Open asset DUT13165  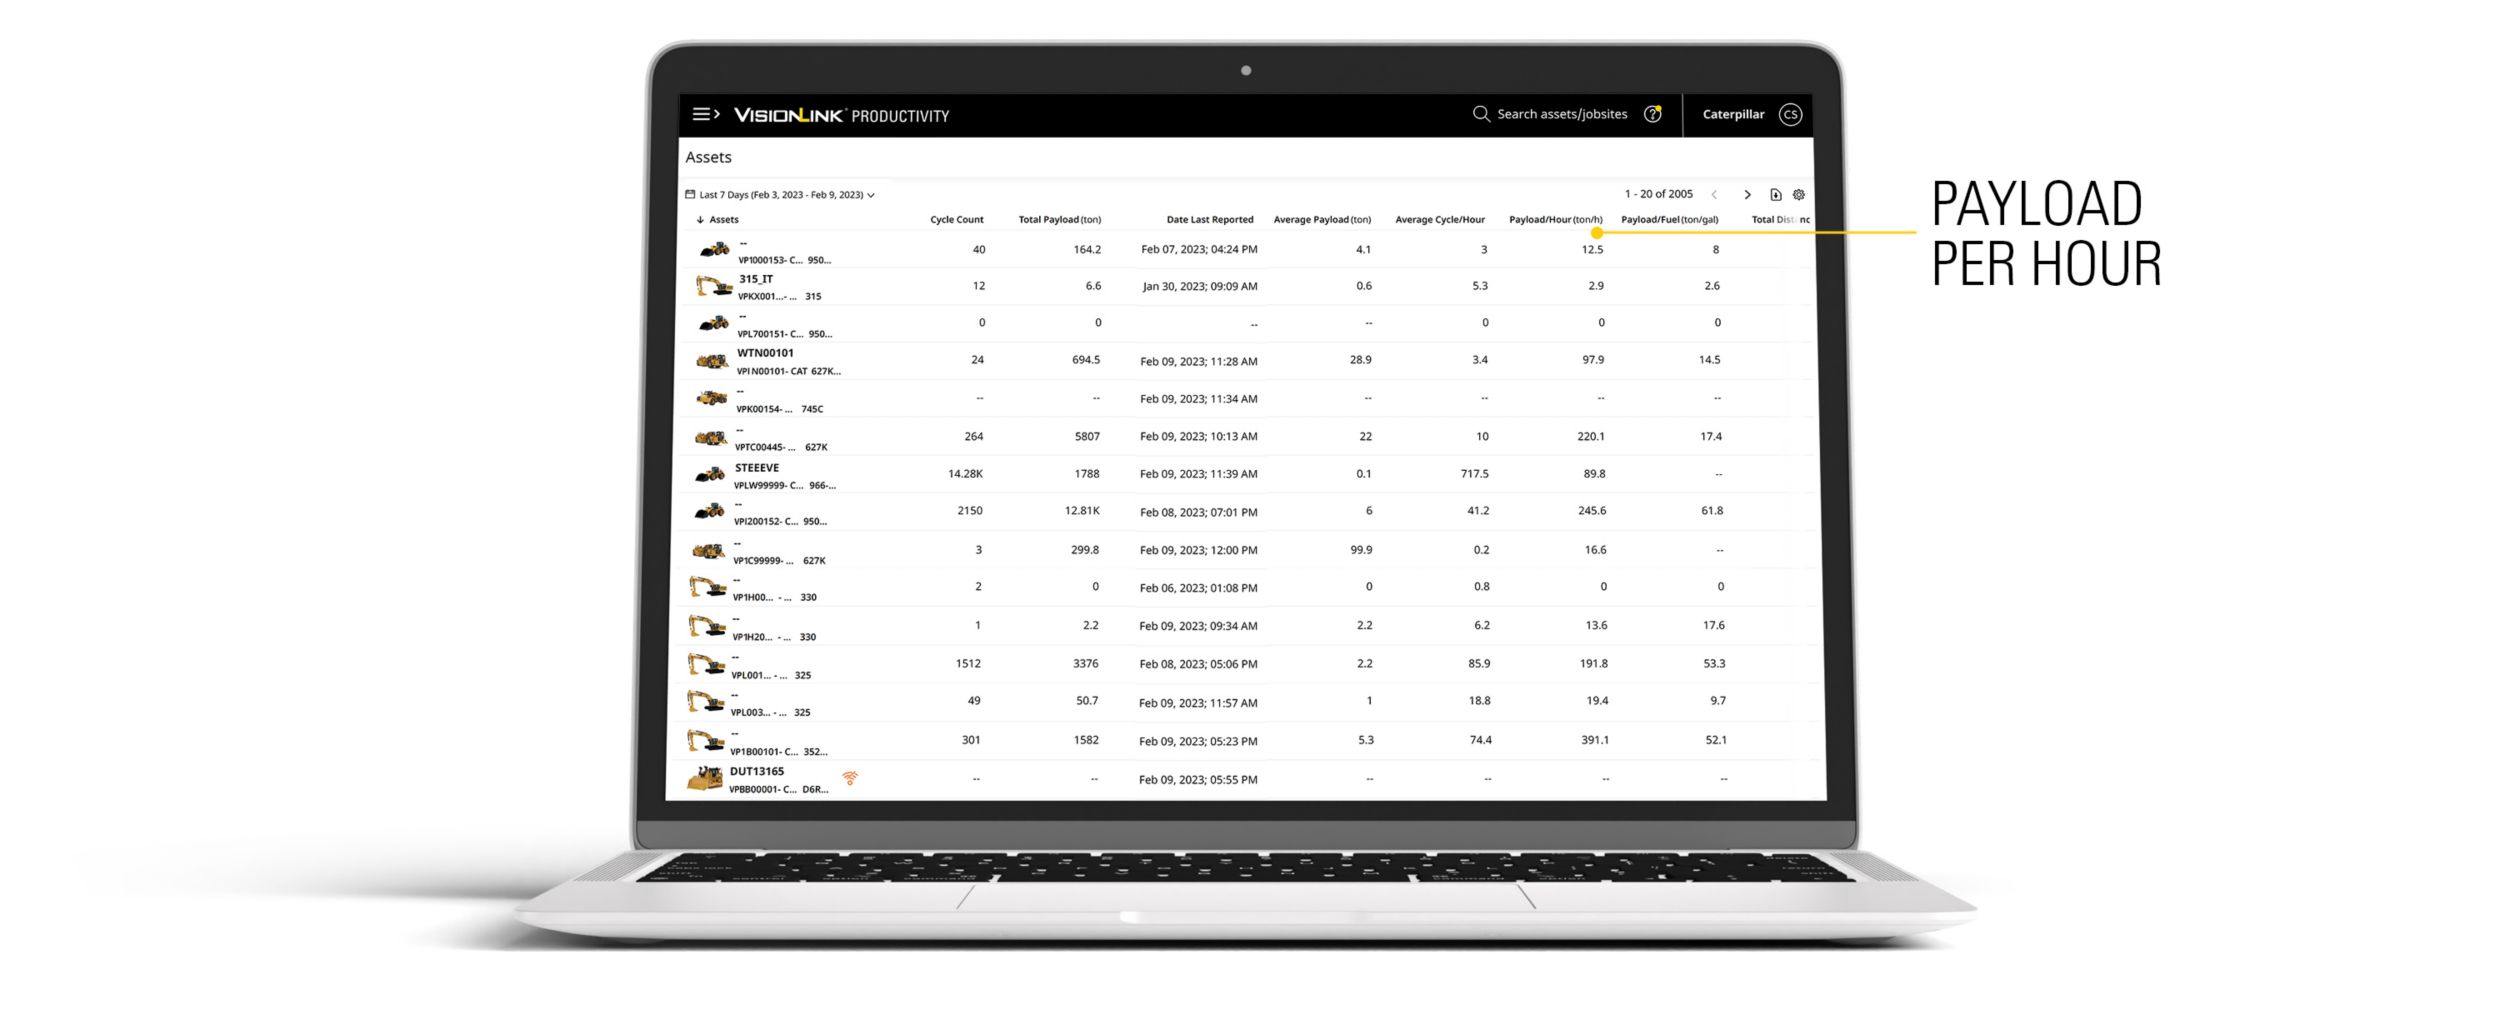(757, 772)
